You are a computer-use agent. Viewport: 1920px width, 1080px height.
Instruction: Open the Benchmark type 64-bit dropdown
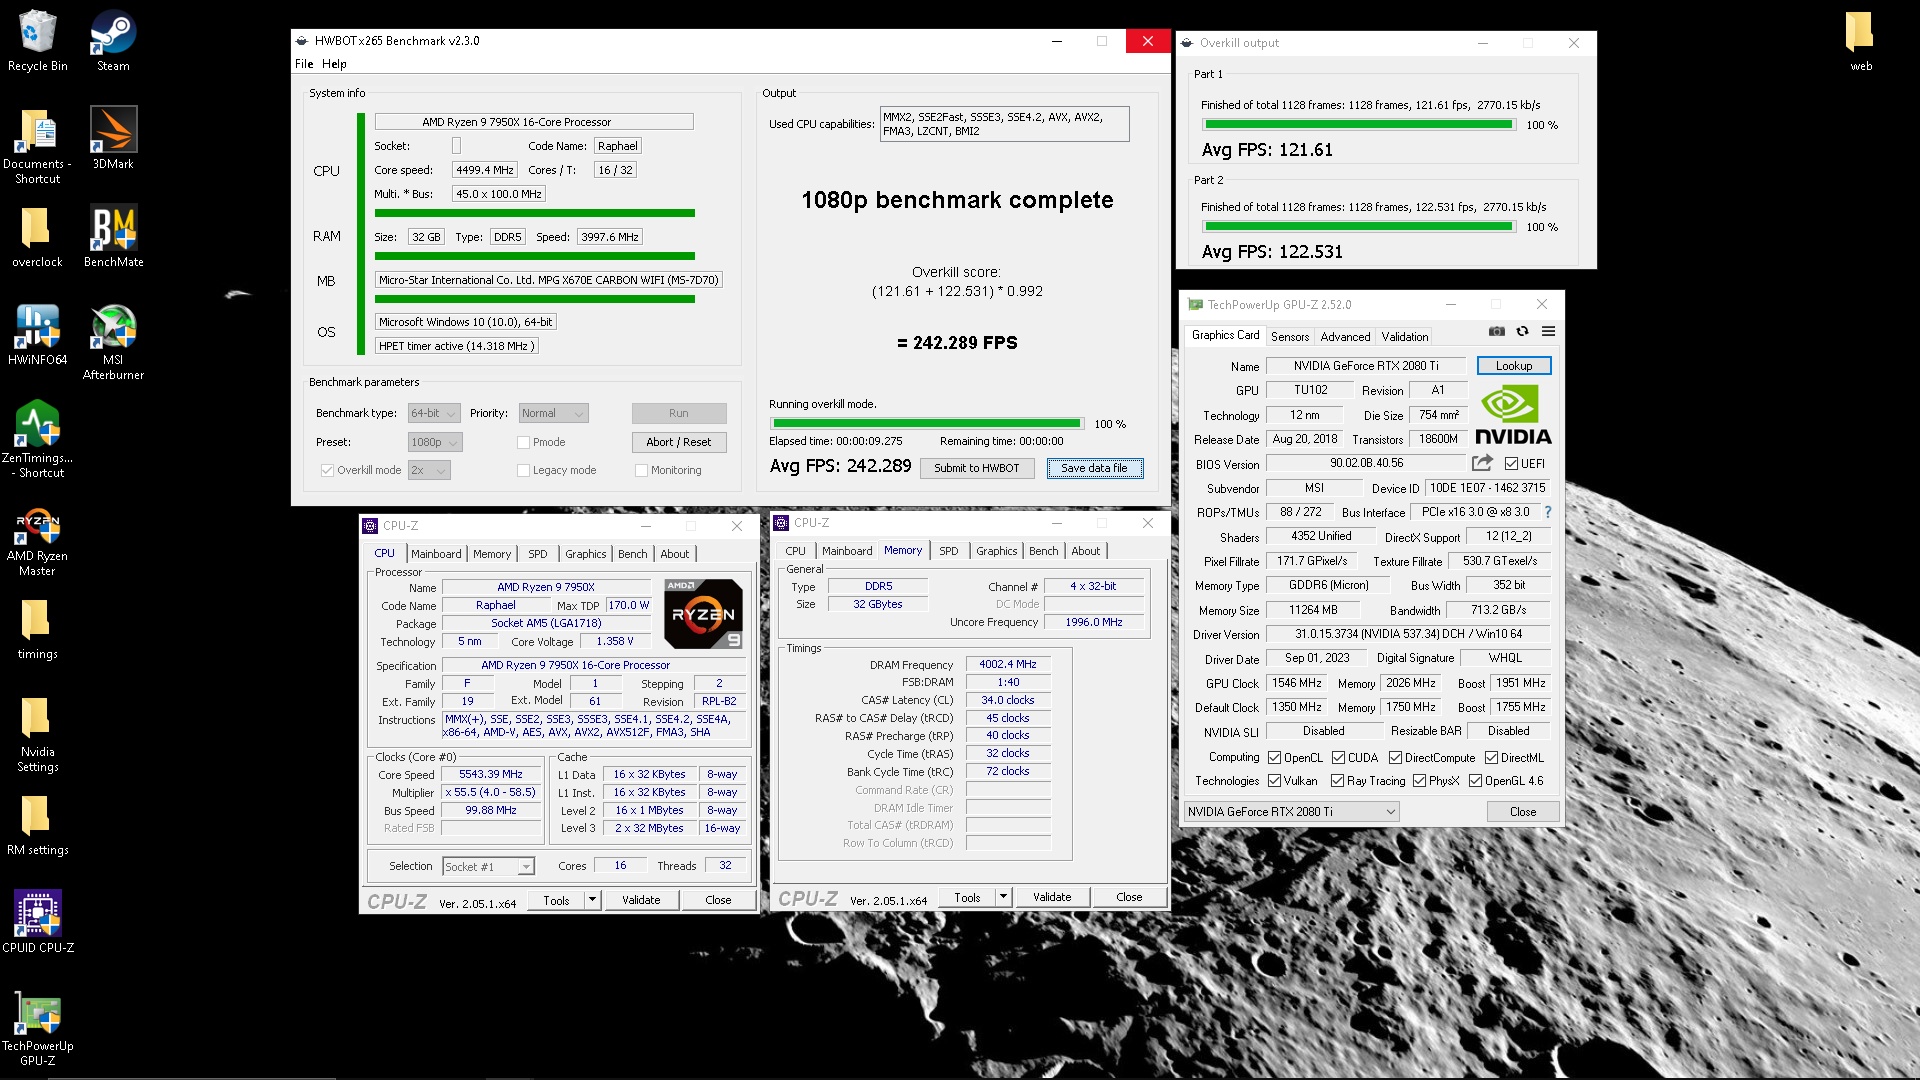[x=434, y=413]
